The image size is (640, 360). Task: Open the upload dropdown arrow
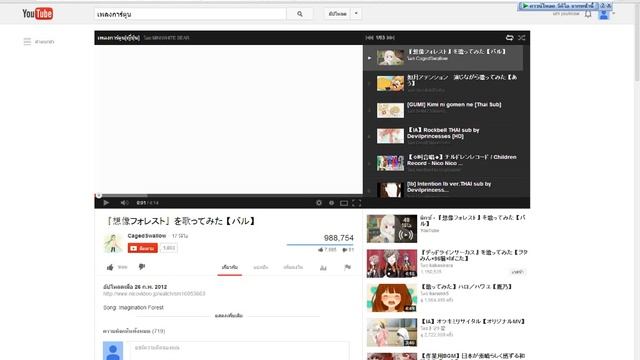356,13
